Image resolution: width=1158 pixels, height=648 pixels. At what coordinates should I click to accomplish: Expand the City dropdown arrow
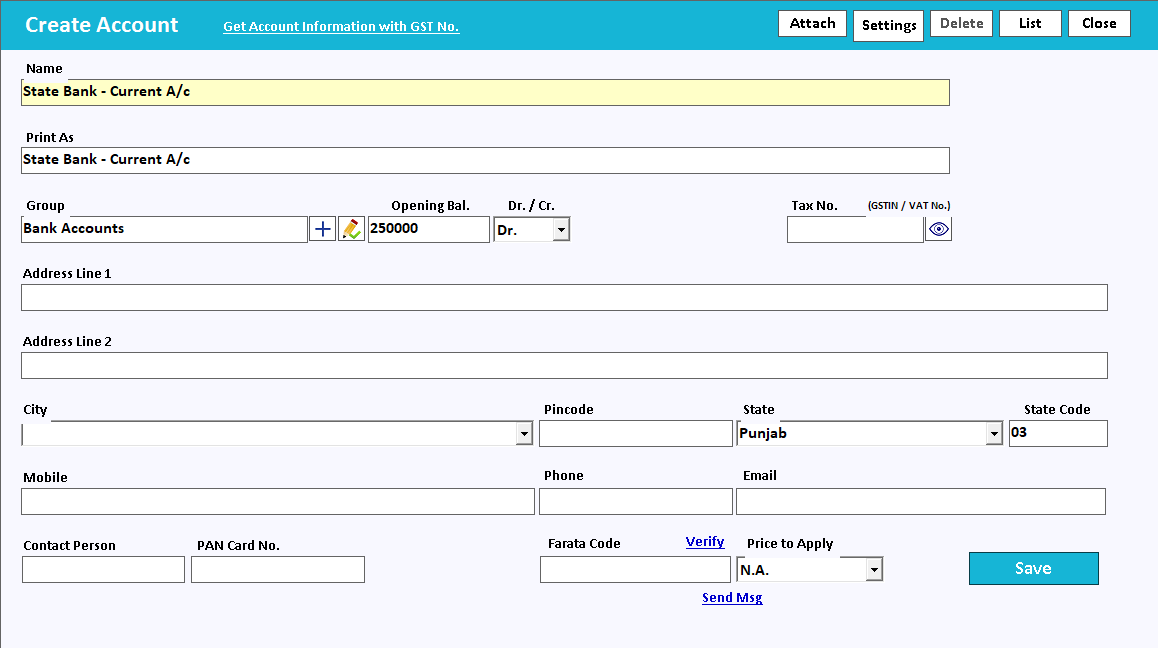(524, 433)
